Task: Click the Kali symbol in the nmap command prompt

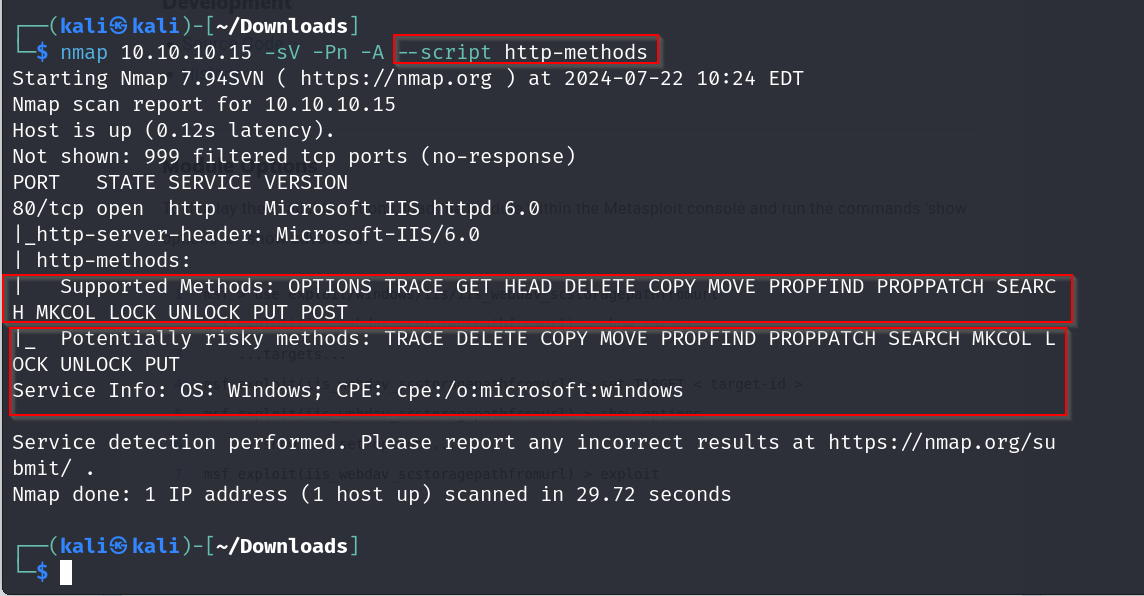Action: [x=119, y=26]
